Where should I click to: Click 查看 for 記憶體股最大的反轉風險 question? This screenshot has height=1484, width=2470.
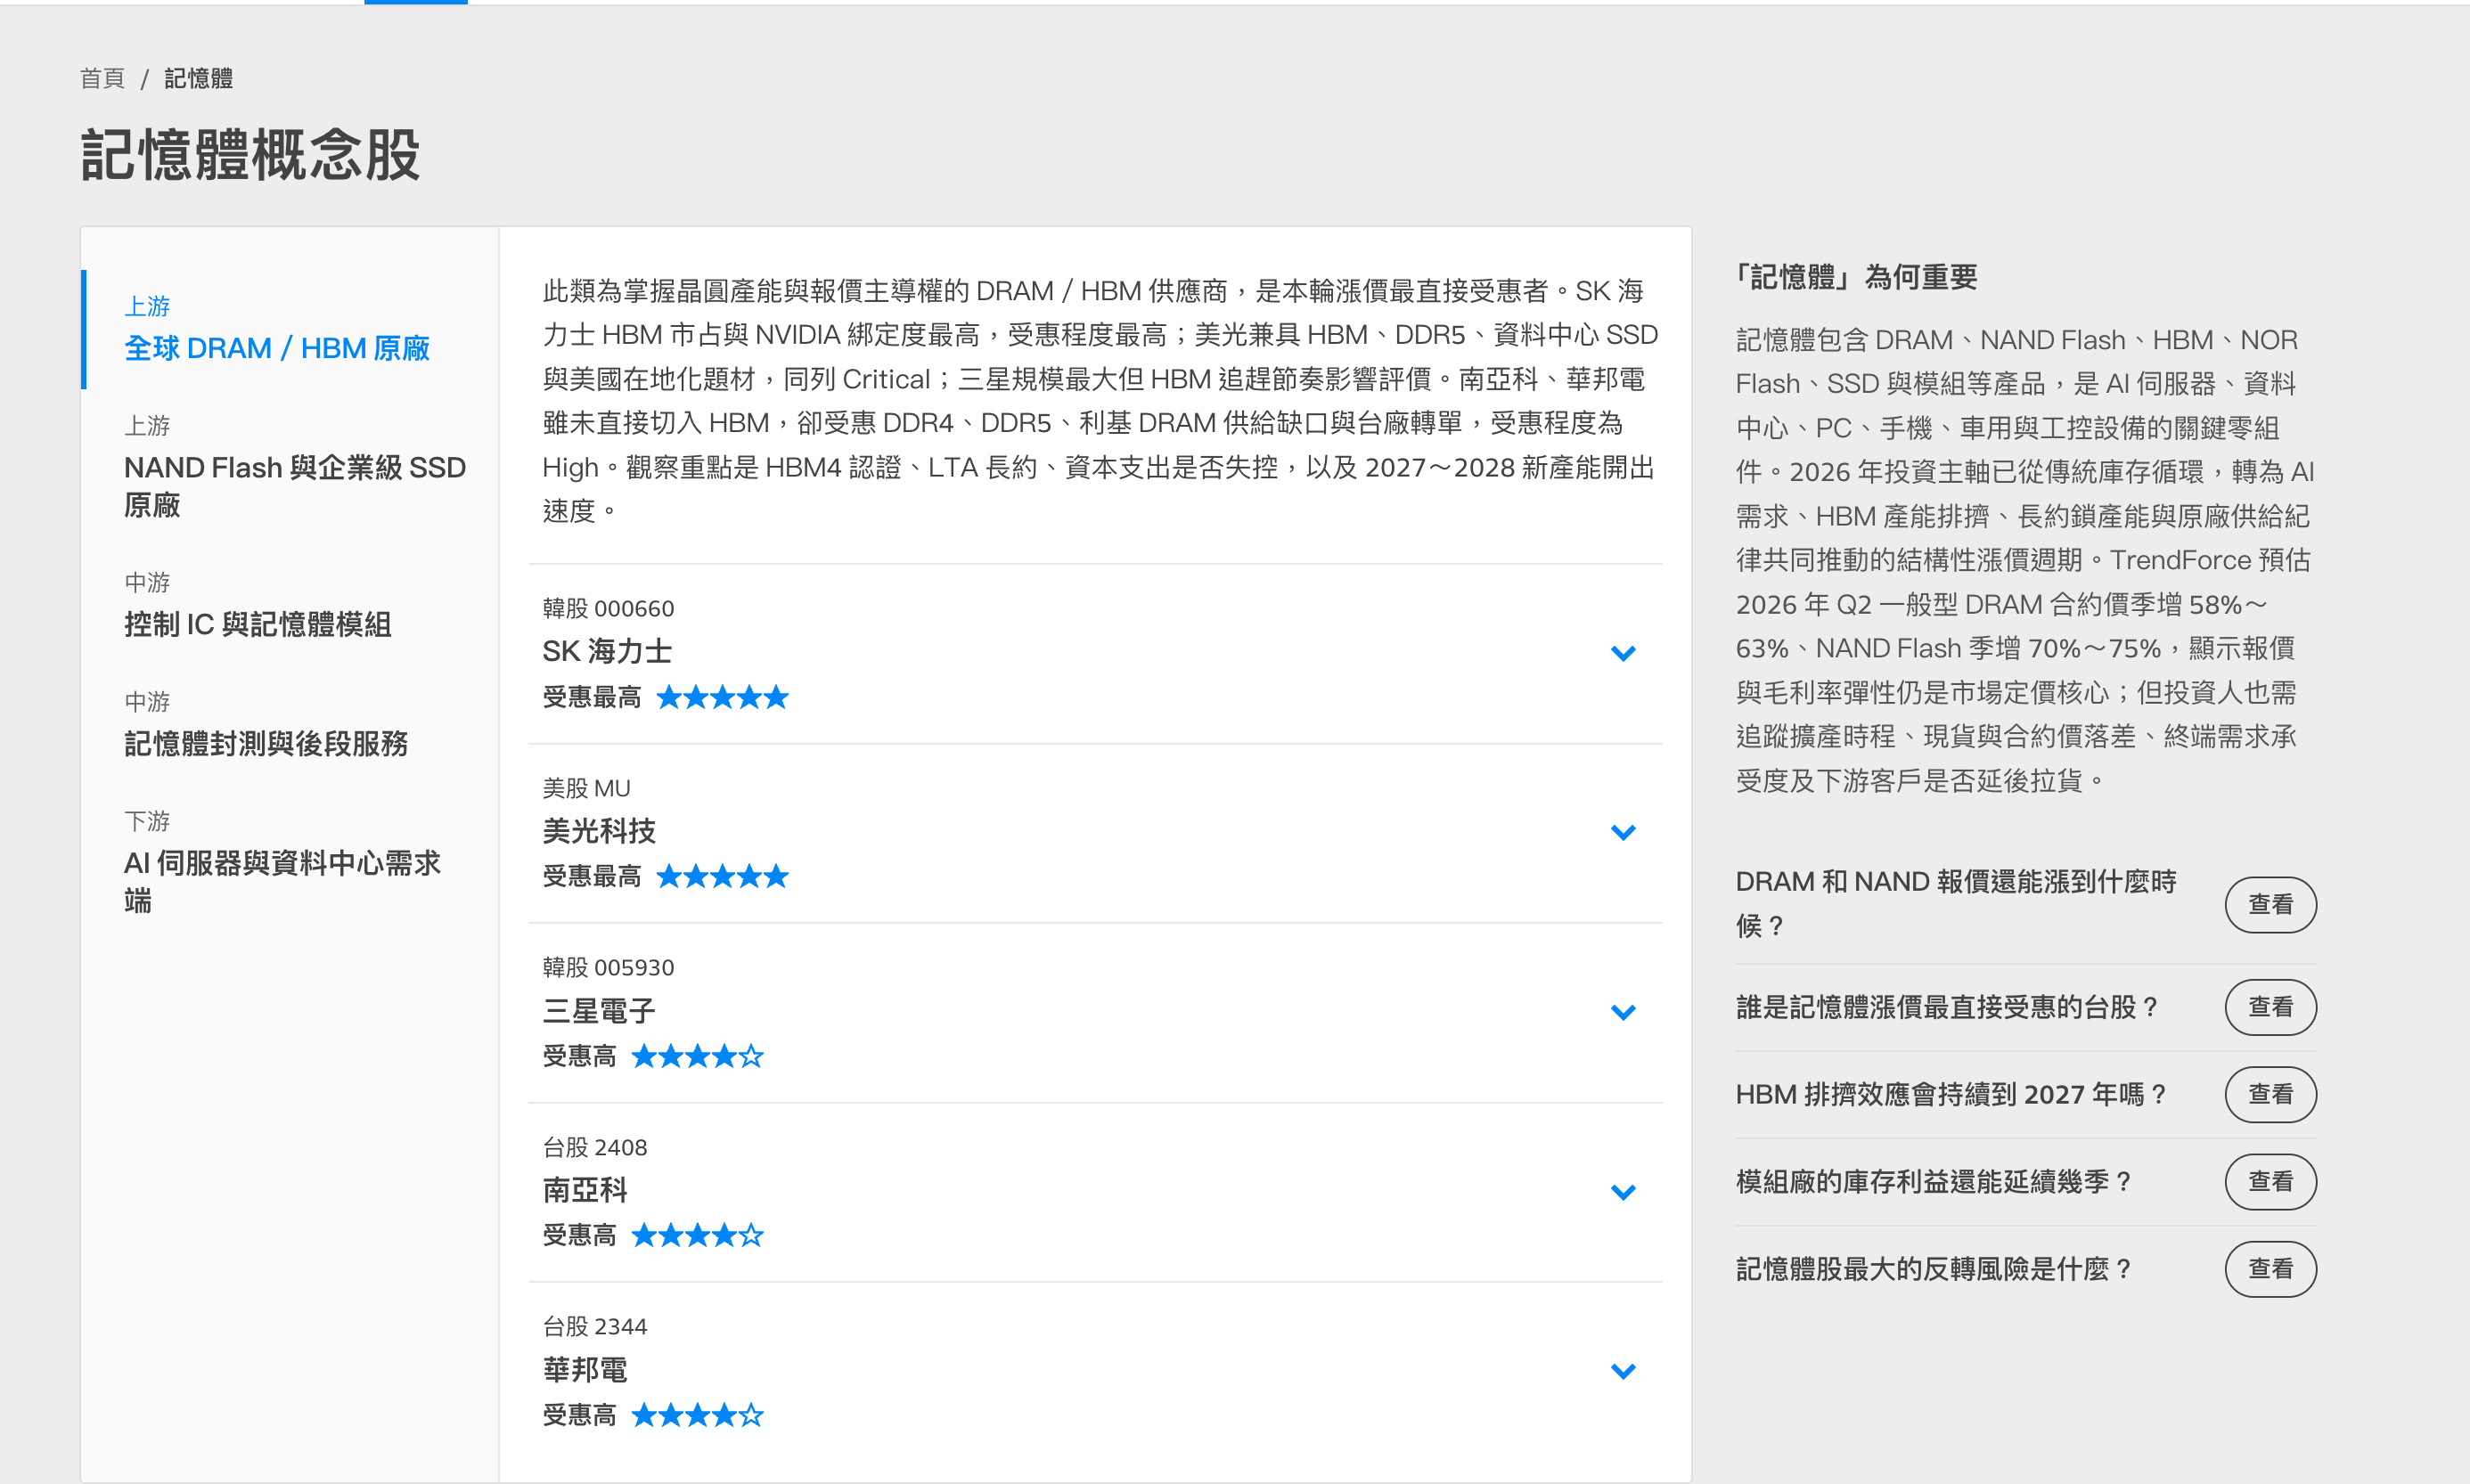coord(2270,1269)
